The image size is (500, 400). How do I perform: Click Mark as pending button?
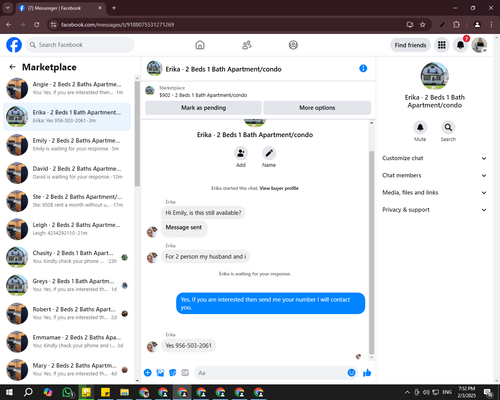(x=203, y=108)
